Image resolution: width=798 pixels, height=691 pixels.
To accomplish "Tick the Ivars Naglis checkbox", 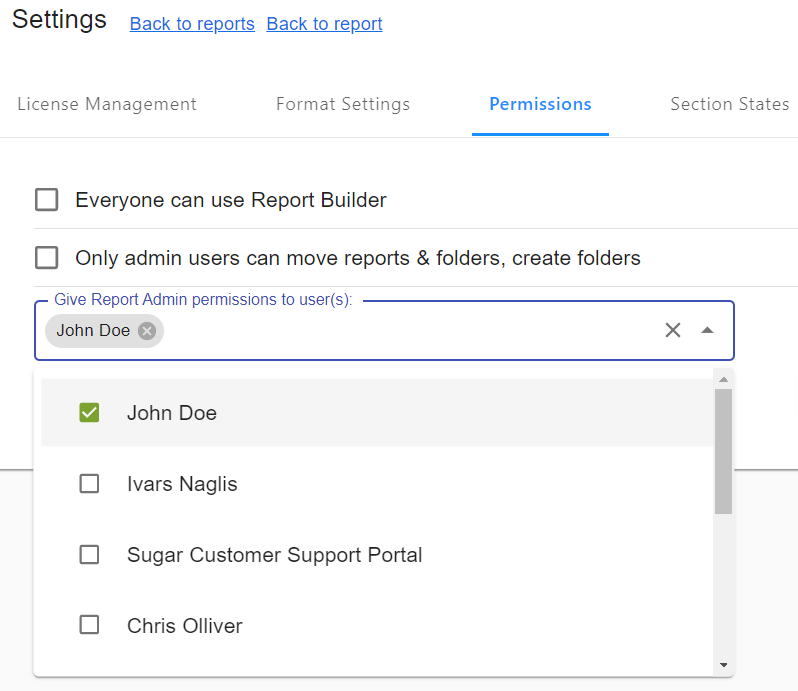I will tap(89, 484).
